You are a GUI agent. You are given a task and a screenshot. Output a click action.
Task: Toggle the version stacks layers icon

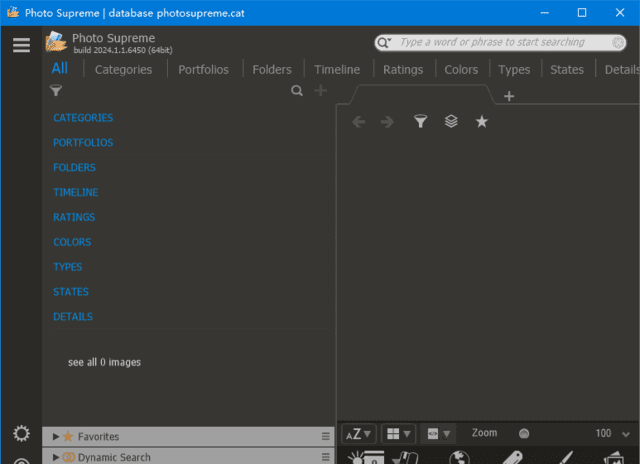(451, 121)
